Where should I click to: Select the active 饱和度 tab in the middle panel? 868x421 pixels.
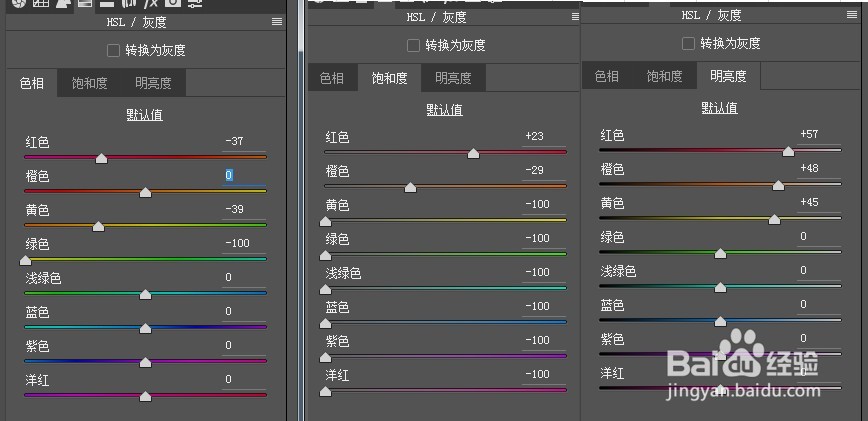[x=389, y=78]
